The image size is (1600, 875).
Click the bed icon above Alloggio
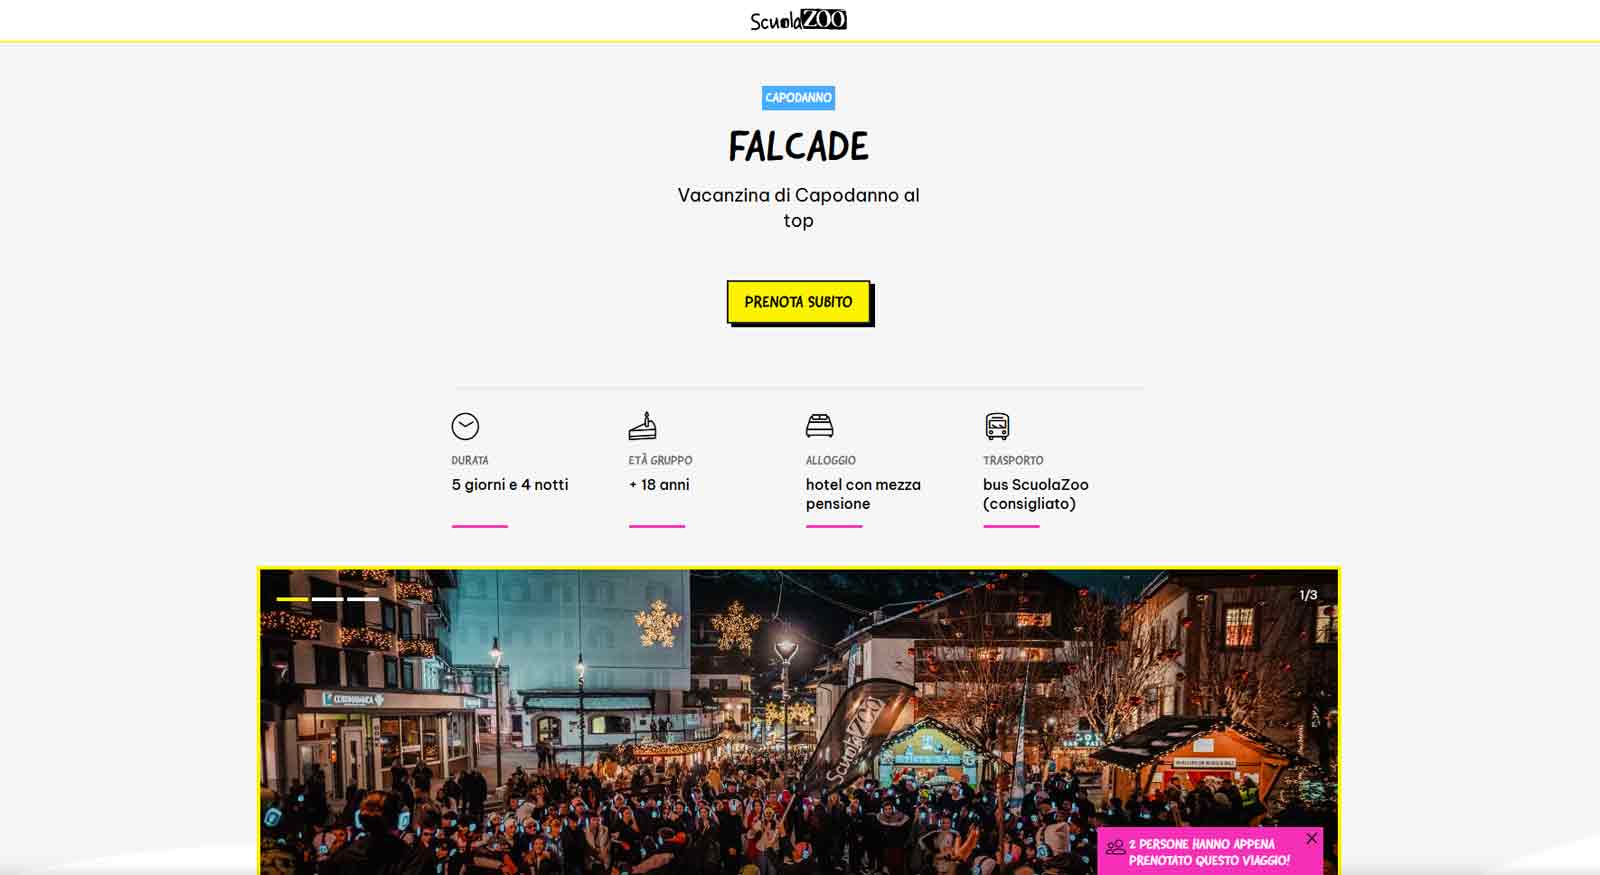click(x=819, y=426)
